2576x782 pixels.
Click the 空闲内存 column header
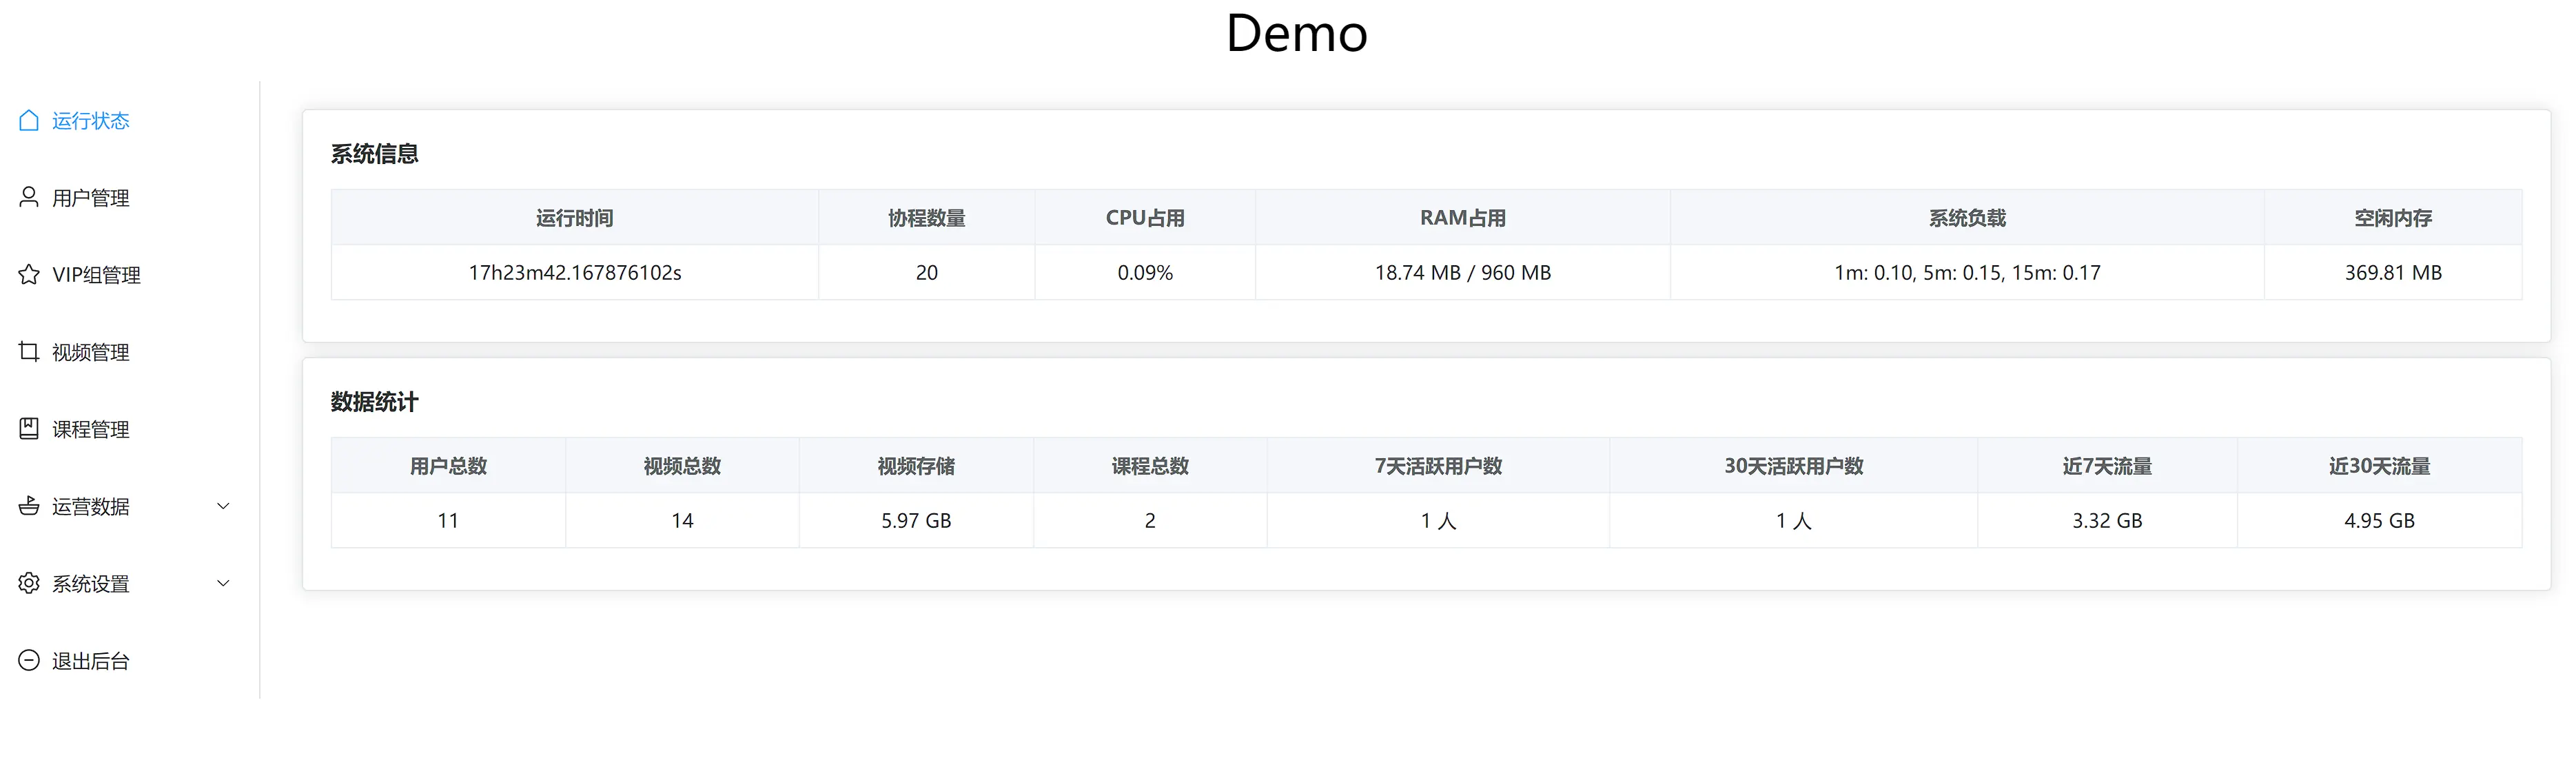(2393, 217)
